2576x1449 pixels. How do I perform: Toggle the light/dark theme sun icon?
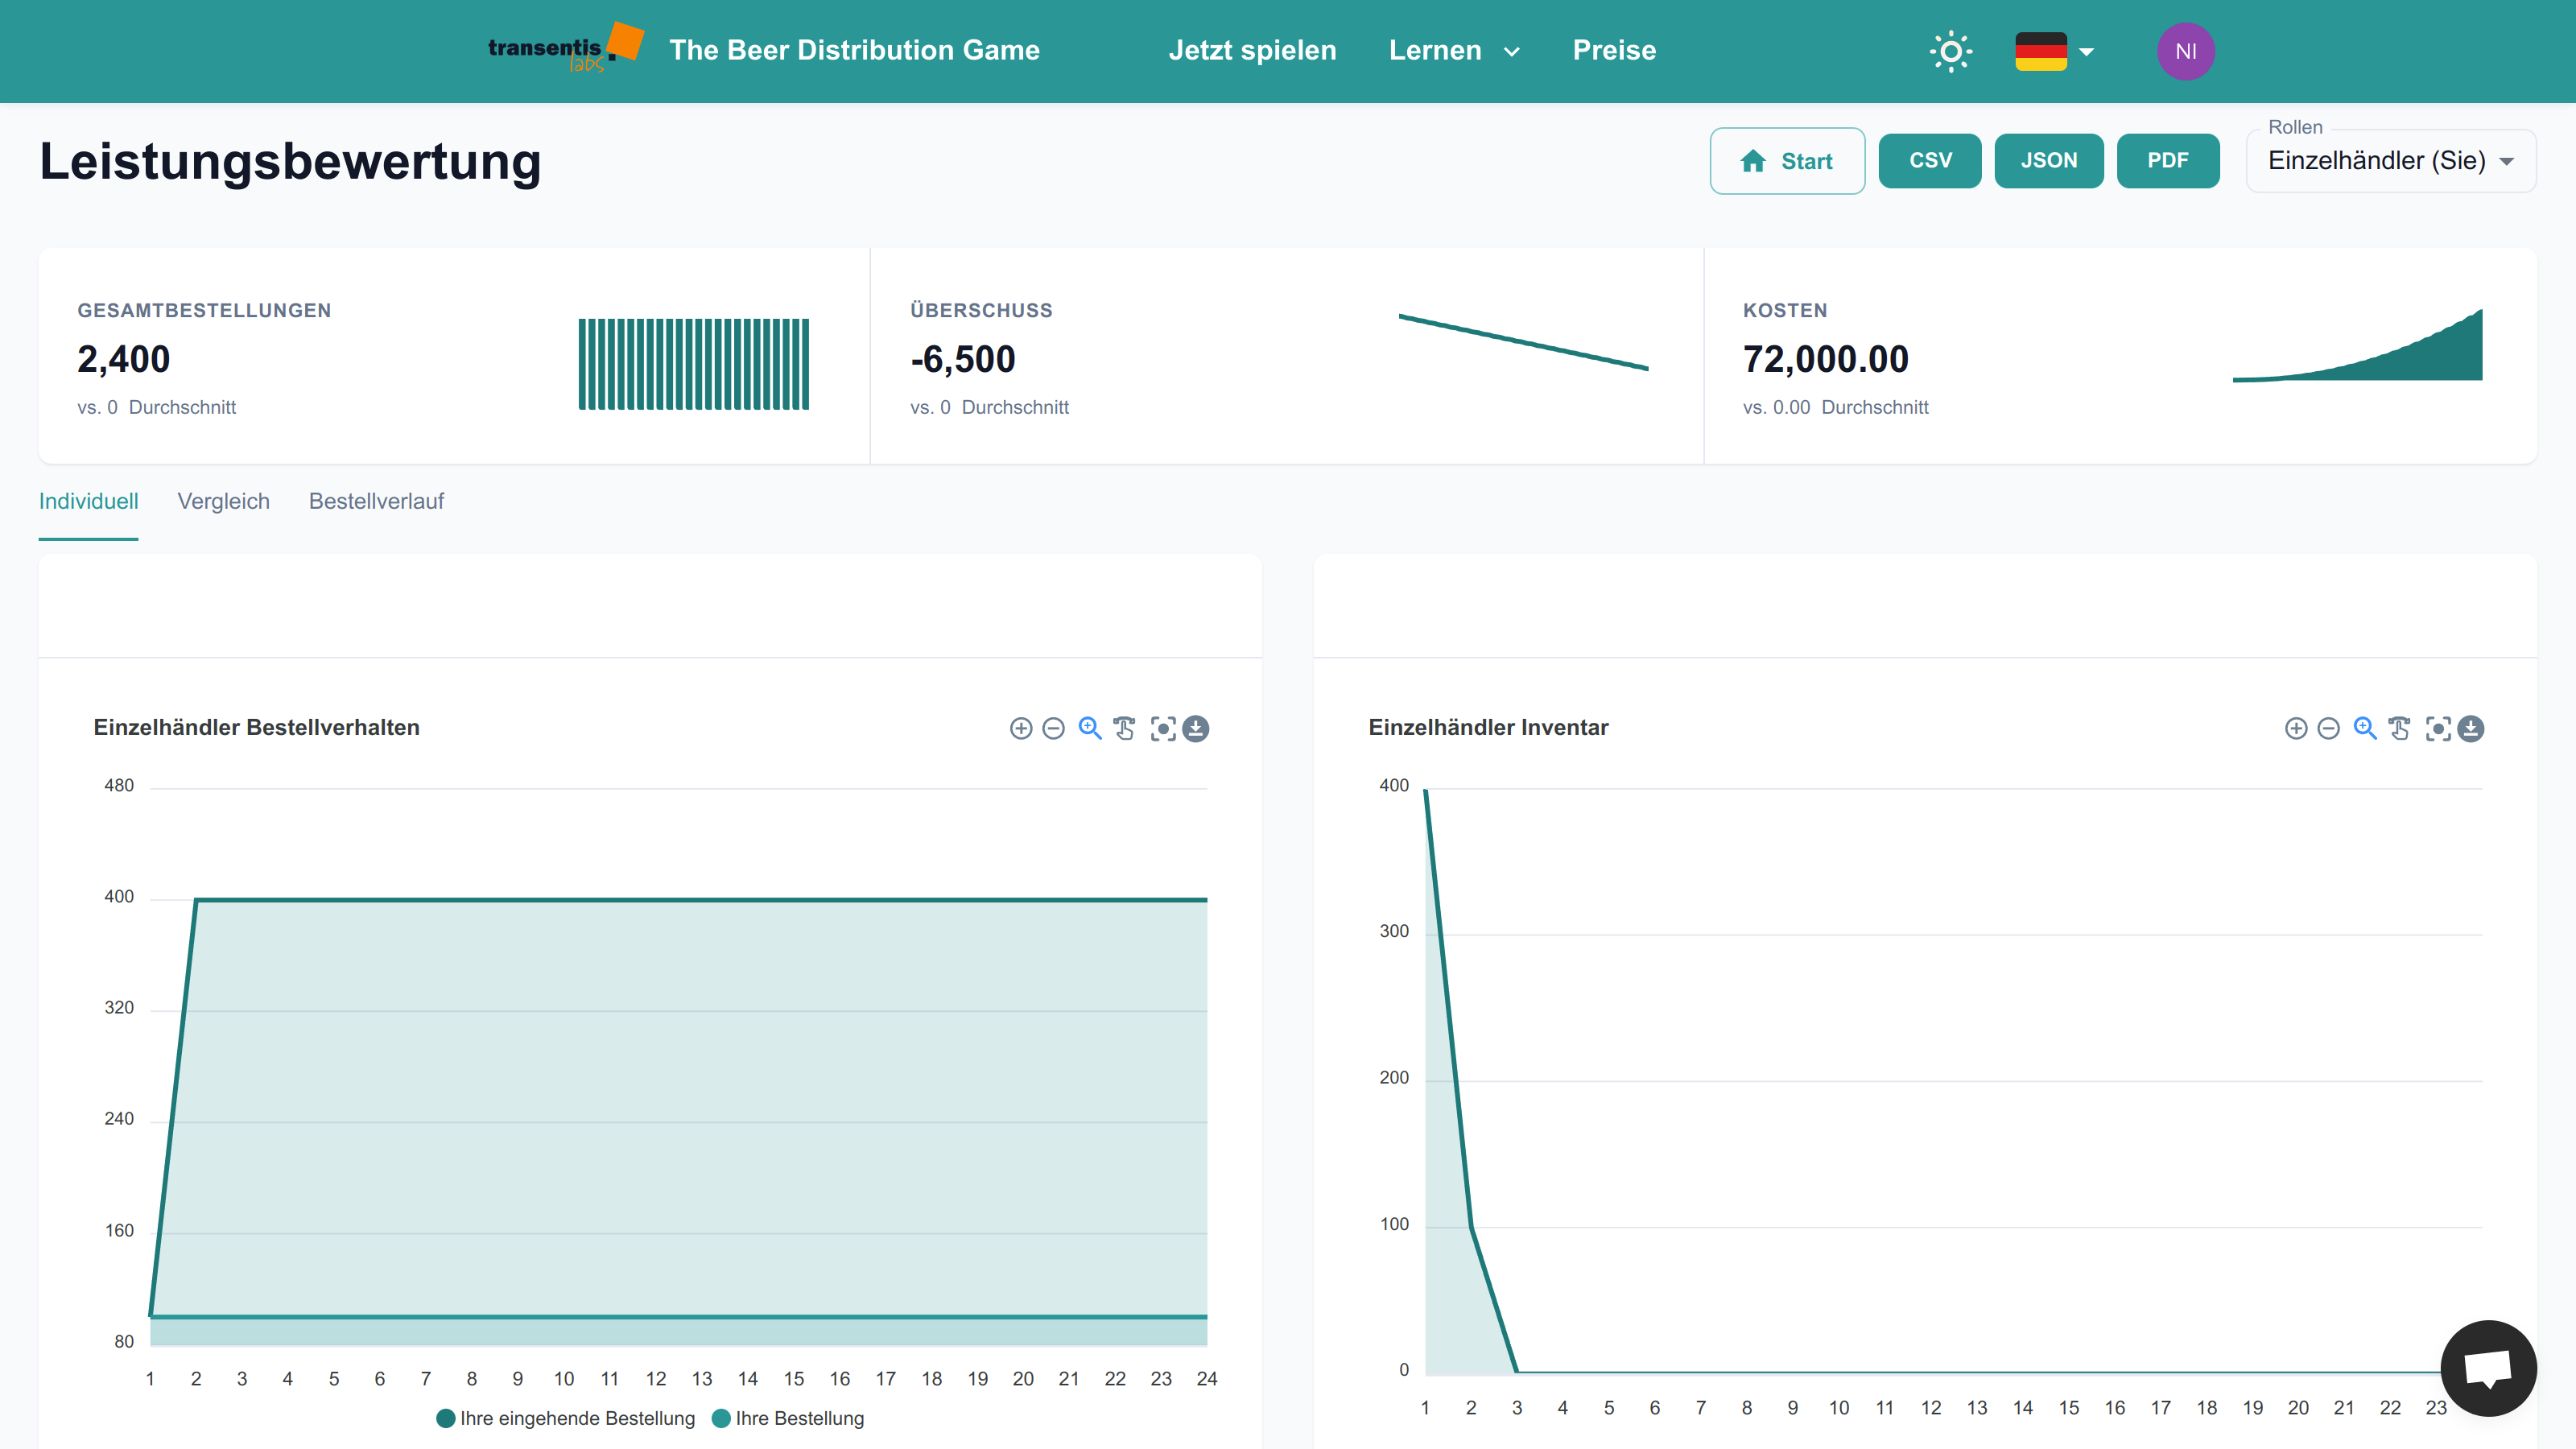[x=1950, y=51]
